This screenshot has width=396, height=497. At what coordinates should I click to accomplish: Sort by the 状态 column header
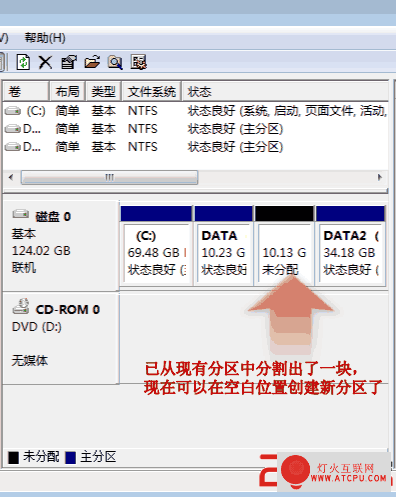[285, 91]
